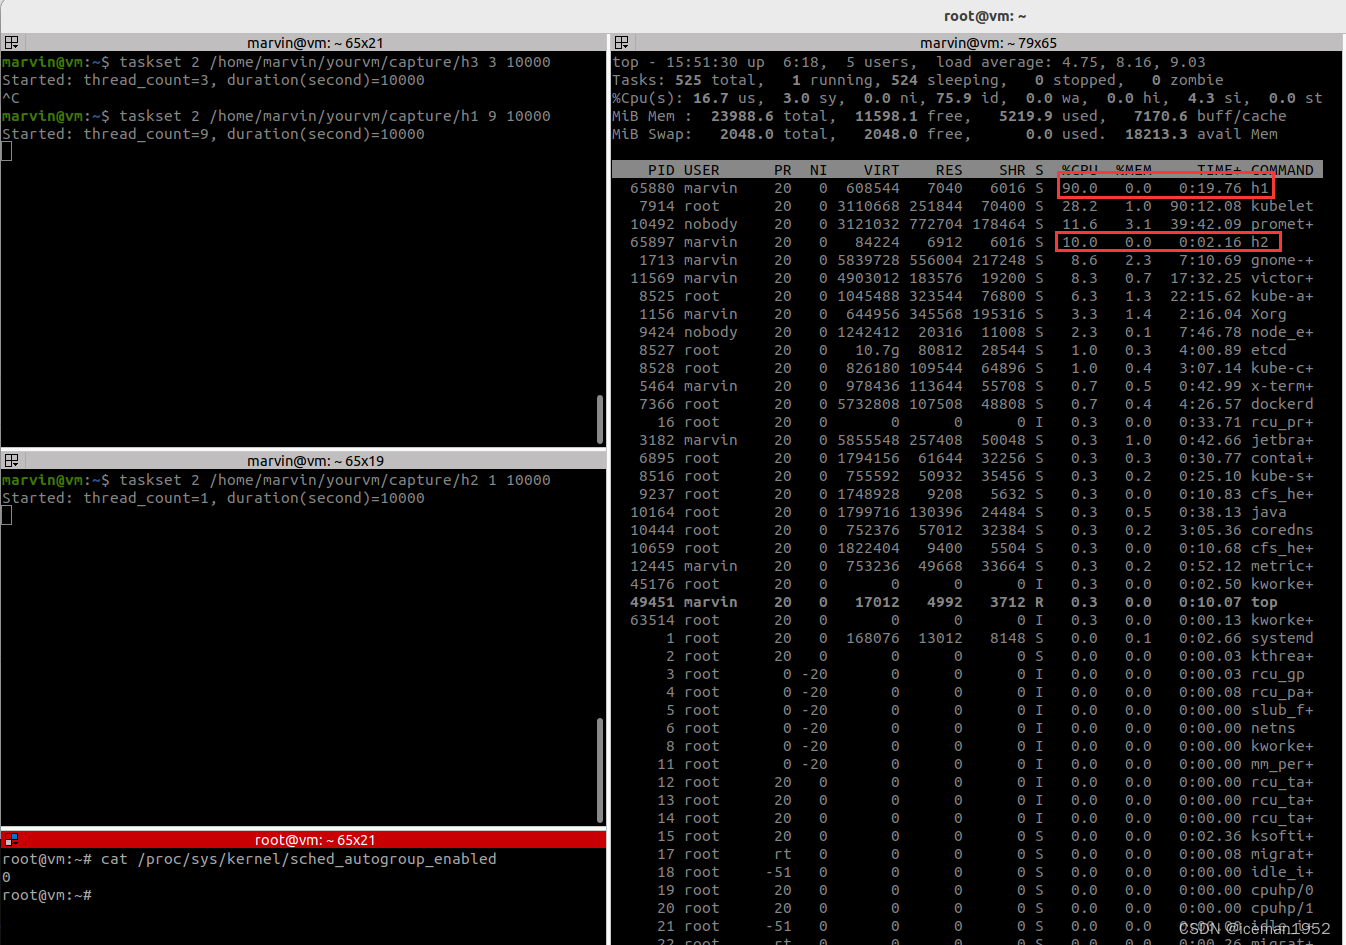Click the PID column header in top

pos(661,170)
